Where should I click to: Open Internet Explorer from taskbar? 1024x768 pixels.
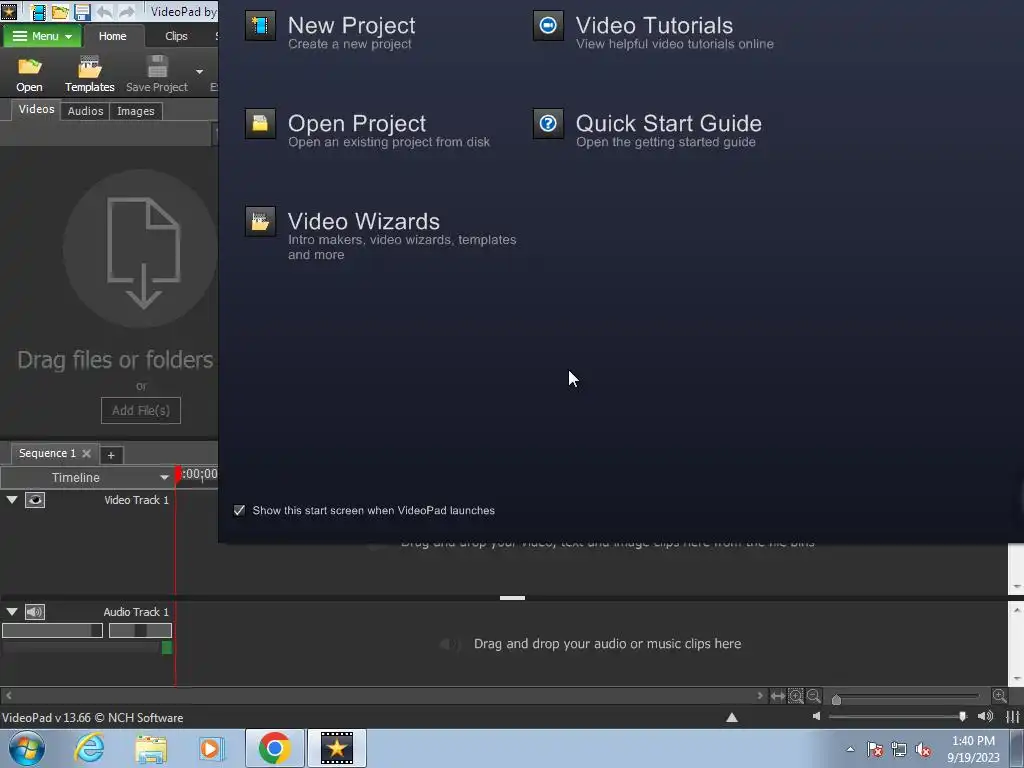coord(89,748)
